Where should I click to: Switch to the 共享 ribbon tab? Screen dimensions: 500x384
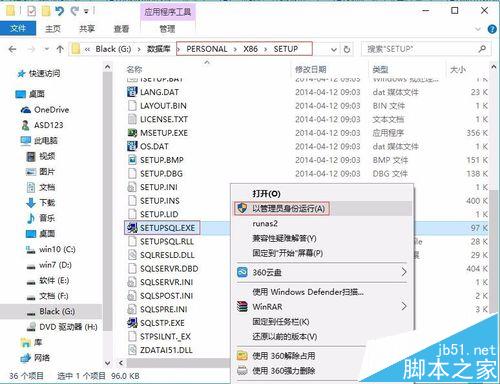point(87,29)
